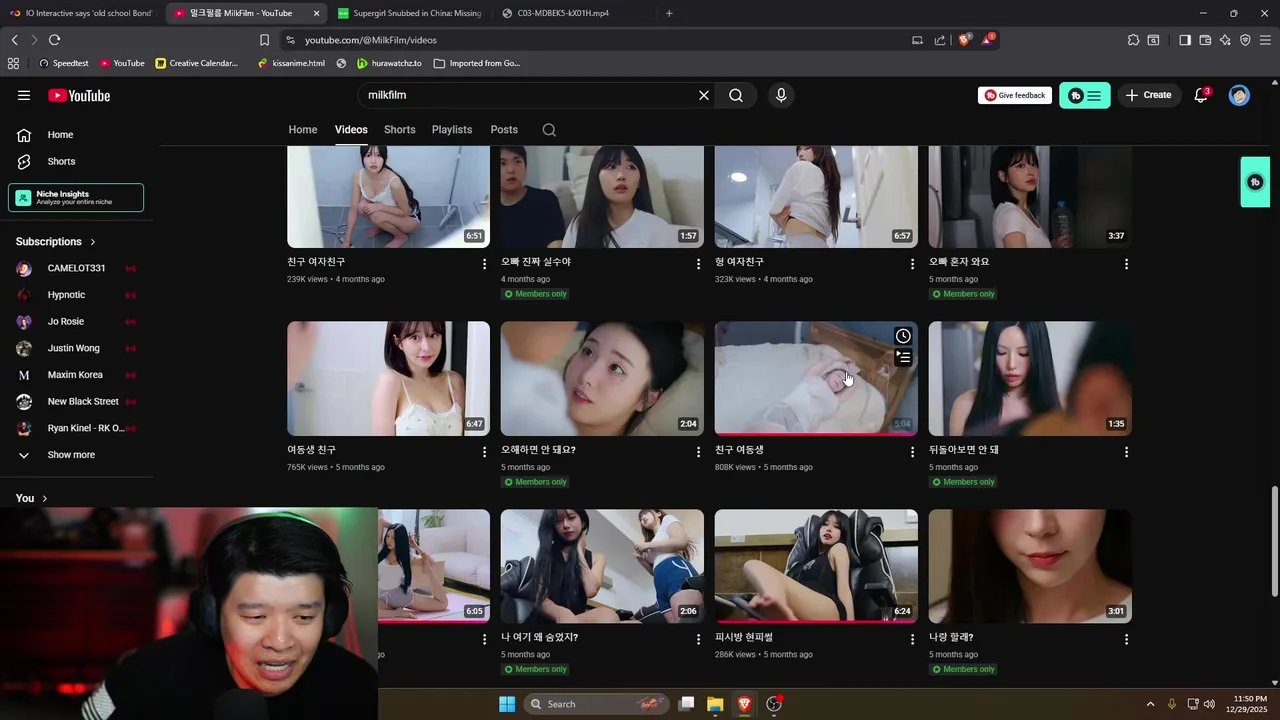Open browser main menu
Screen dimensions: 1280x720
1265,40
